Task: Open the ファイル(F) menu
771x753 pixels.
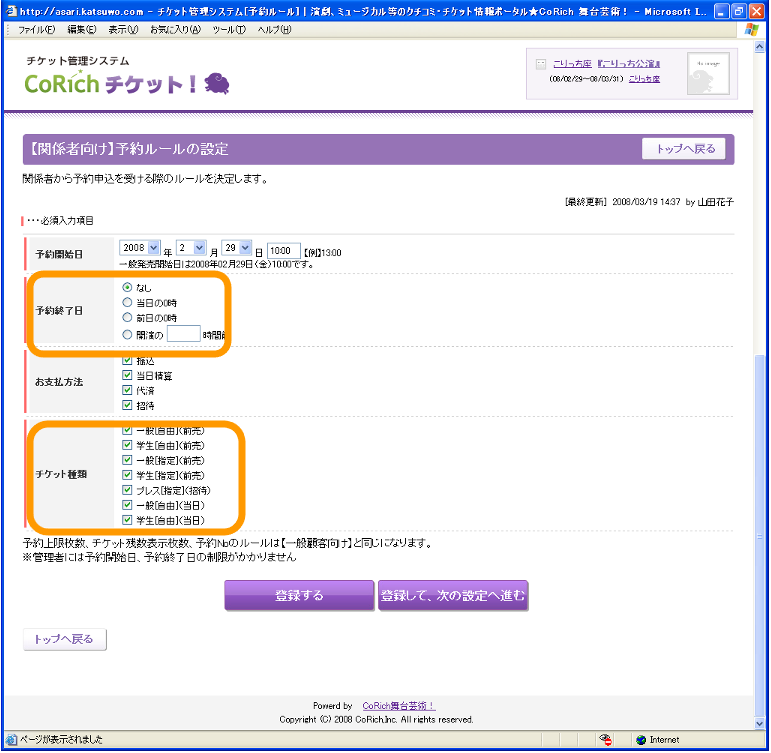Action: pos(36,30)
